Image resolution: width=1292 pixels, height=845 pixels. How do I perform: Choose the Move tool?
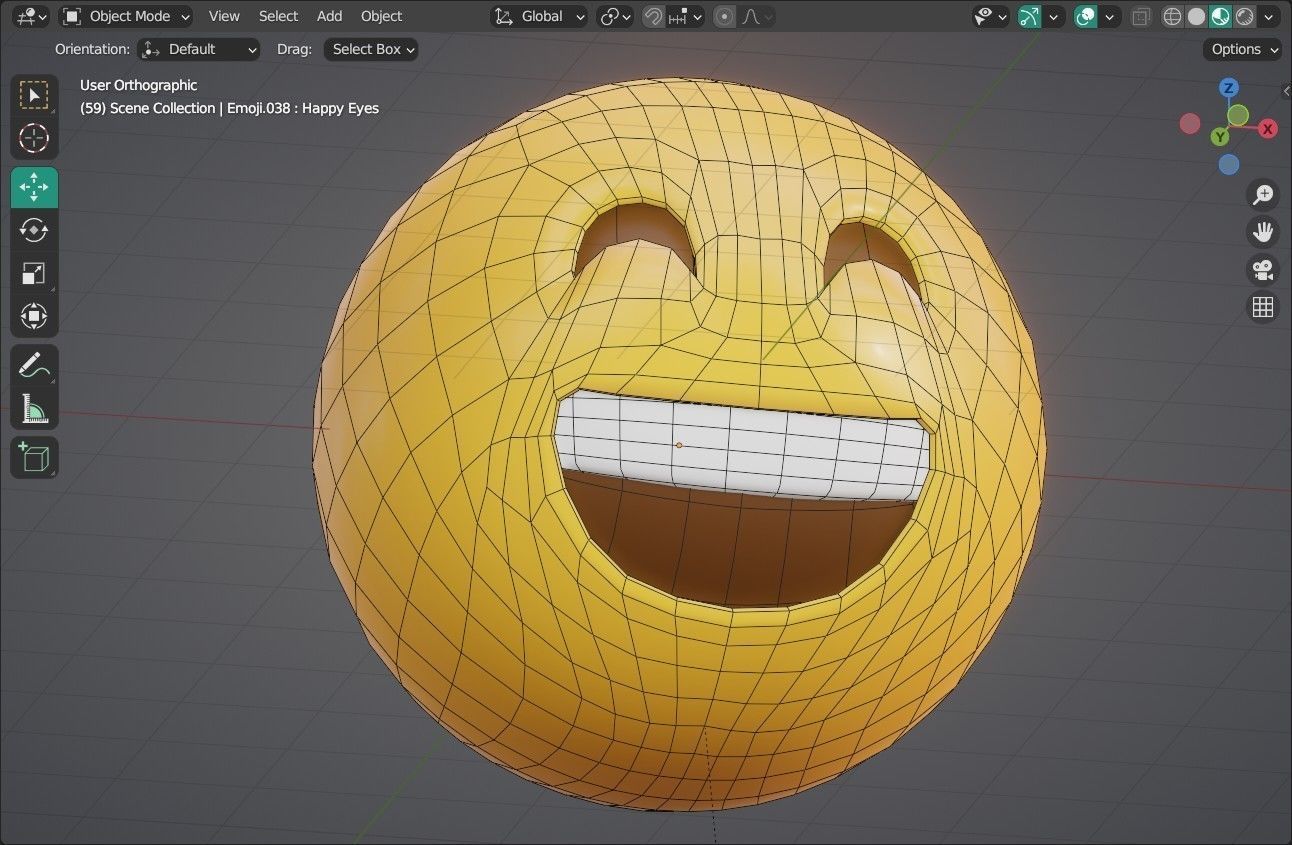[x=34, y=188]
